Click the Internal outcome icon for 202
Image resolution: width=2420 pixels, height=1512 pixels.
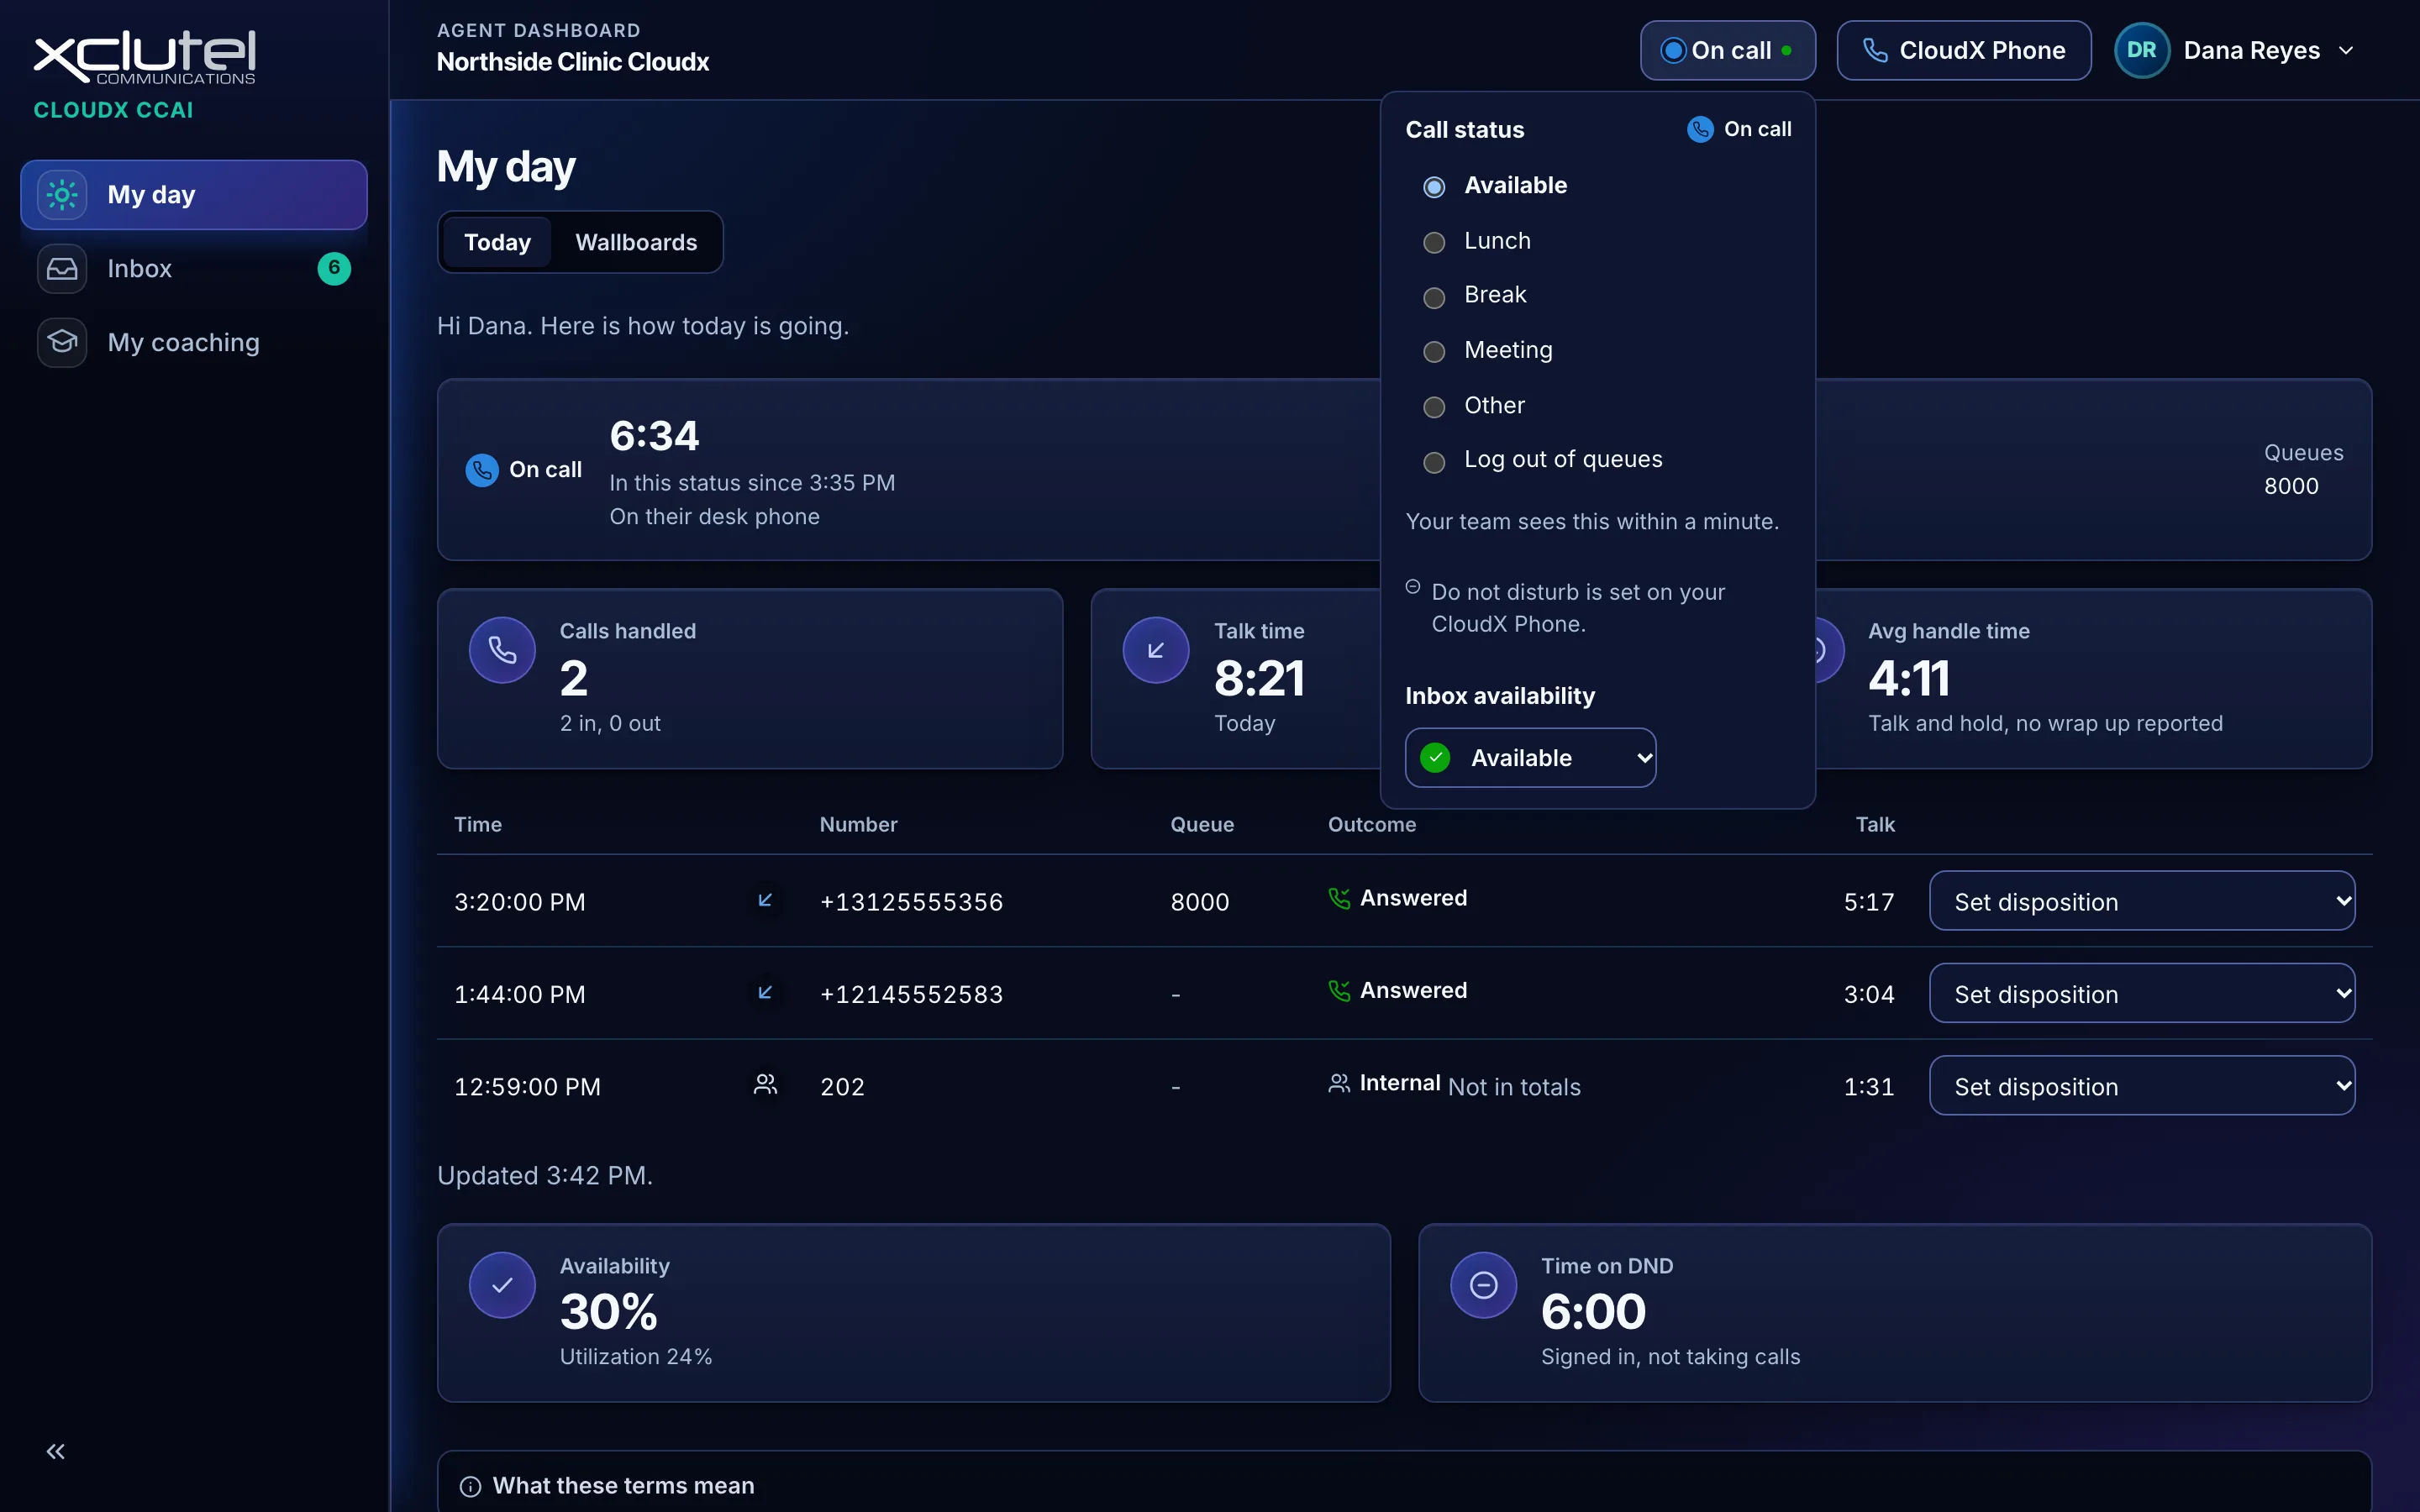(1339, 1083)
